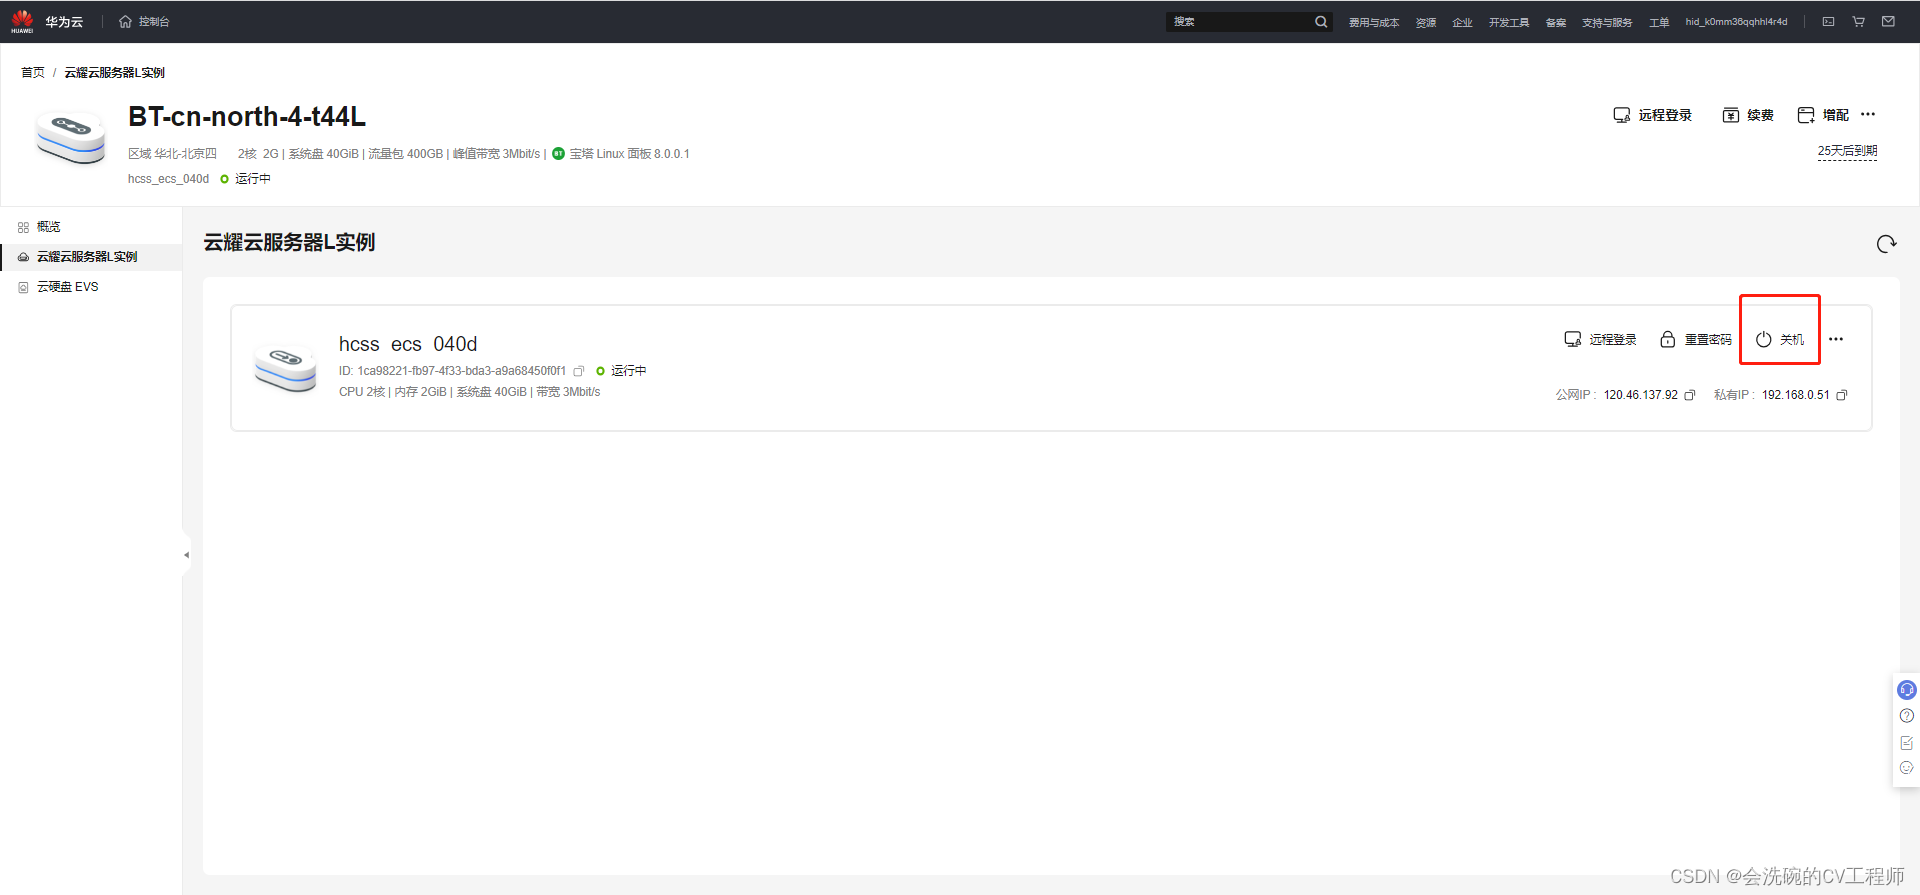
Task: Go to 首页 breadcrumb link
Action: tap(33, 72)
